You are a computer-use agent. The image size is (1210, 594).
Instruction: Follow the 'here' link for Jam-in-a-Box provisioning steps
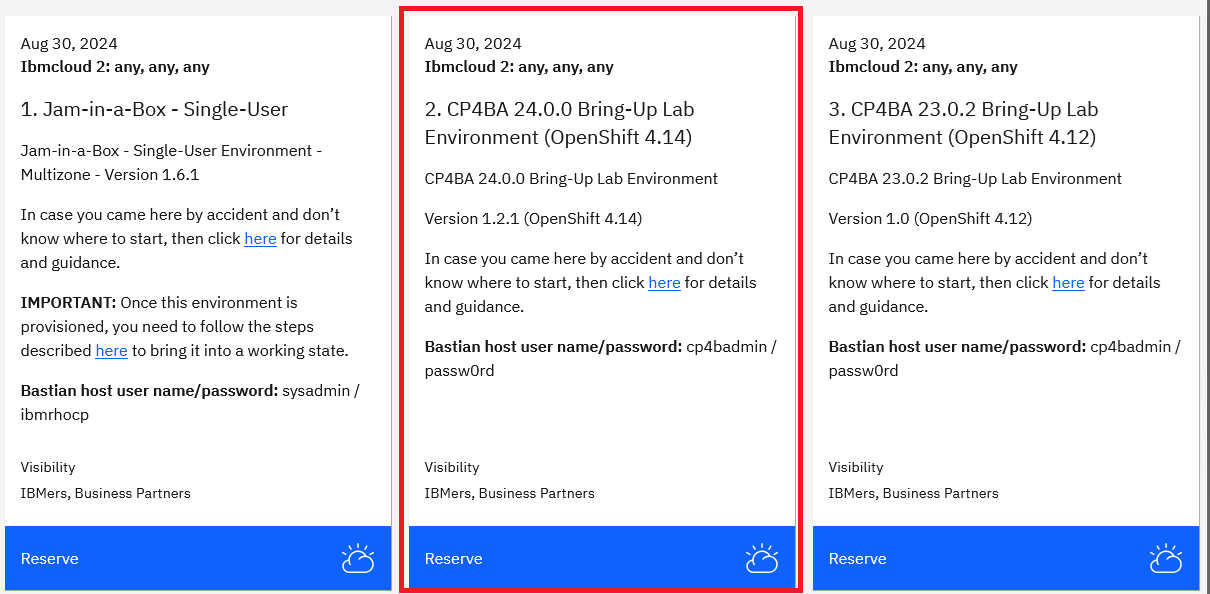[111, 351]
